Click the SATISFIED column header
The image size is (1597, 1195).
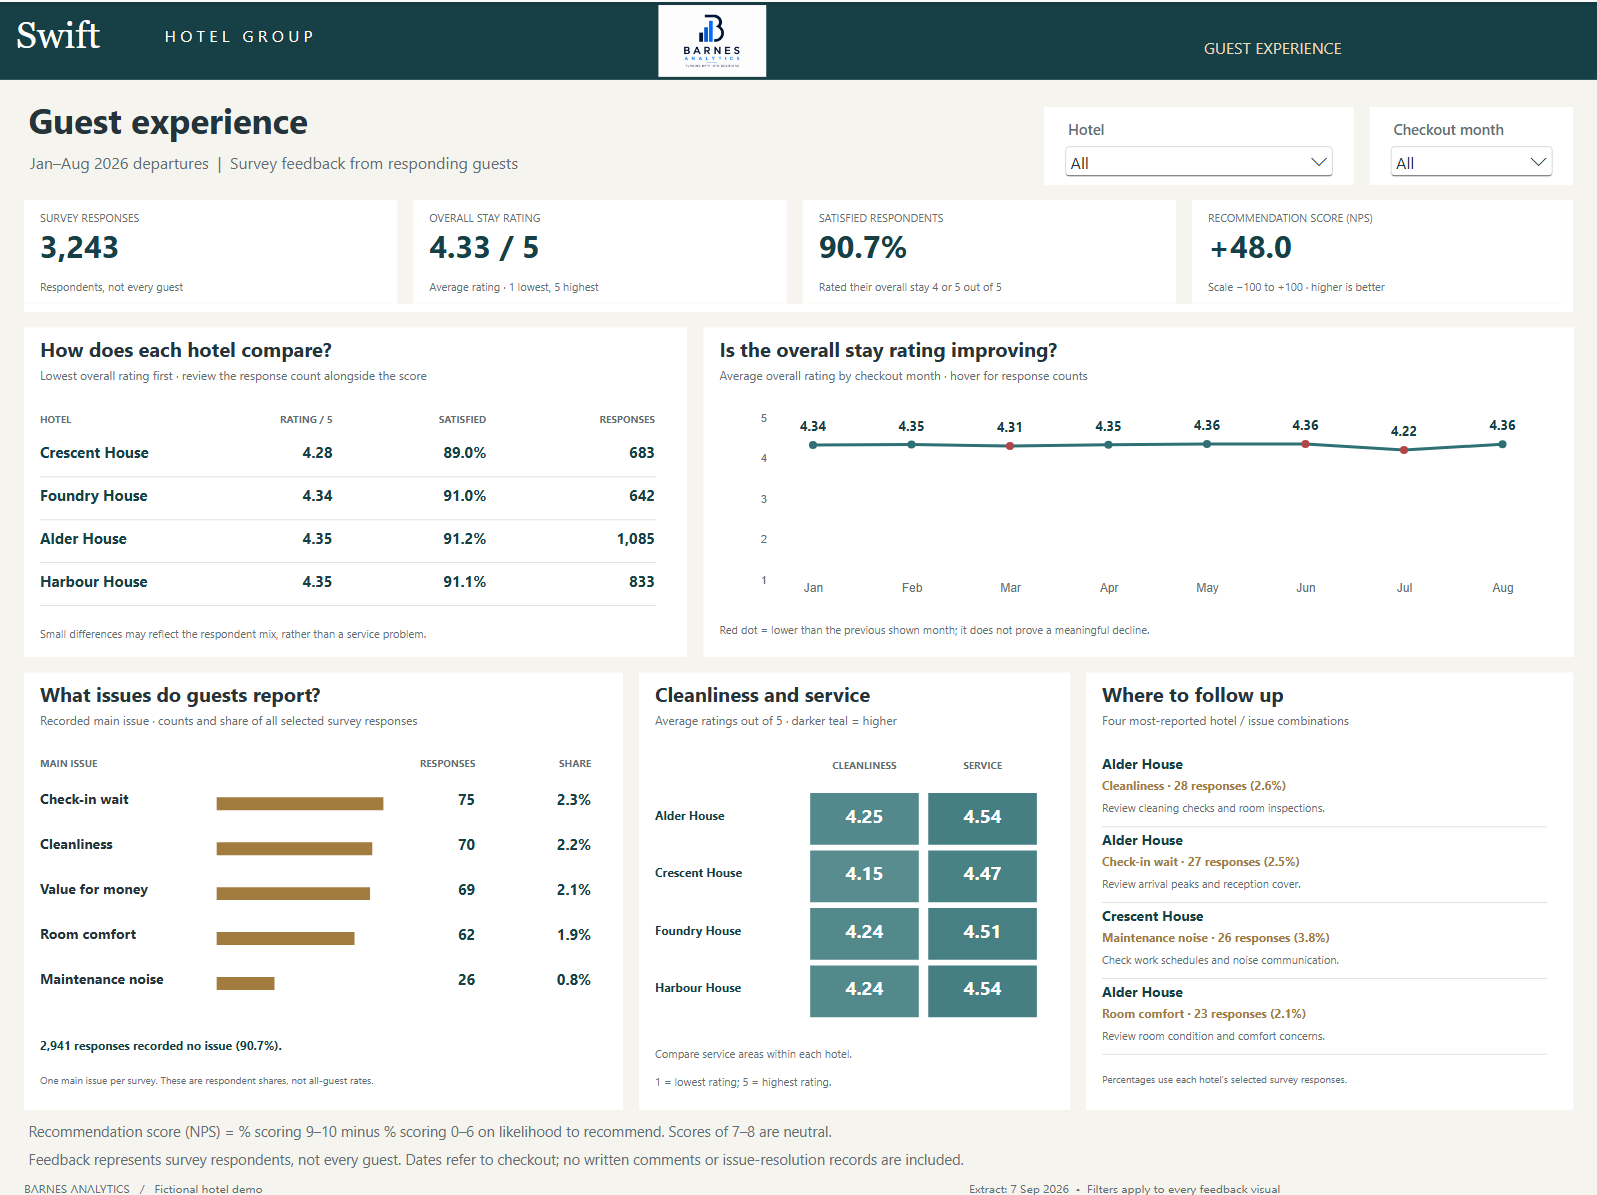462,420
